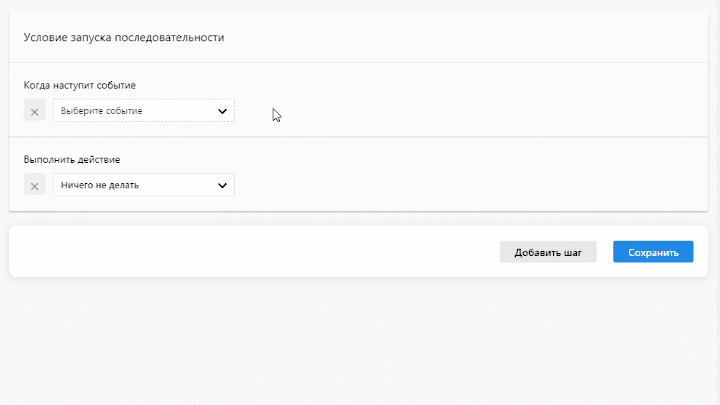Click the 'Когда наступит событие' label

point(80,85)
